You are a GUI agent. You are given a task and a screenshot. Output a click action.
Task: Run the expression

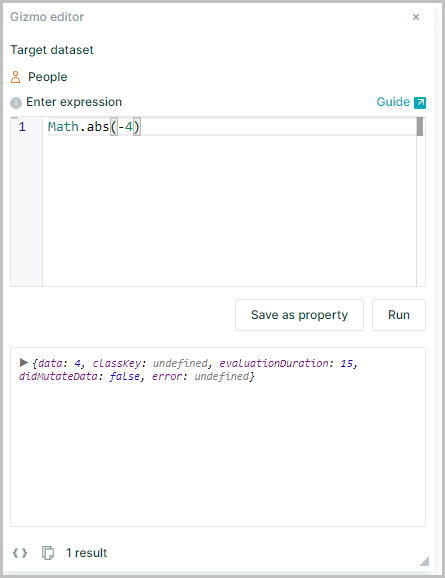click(x=399, y=315)
